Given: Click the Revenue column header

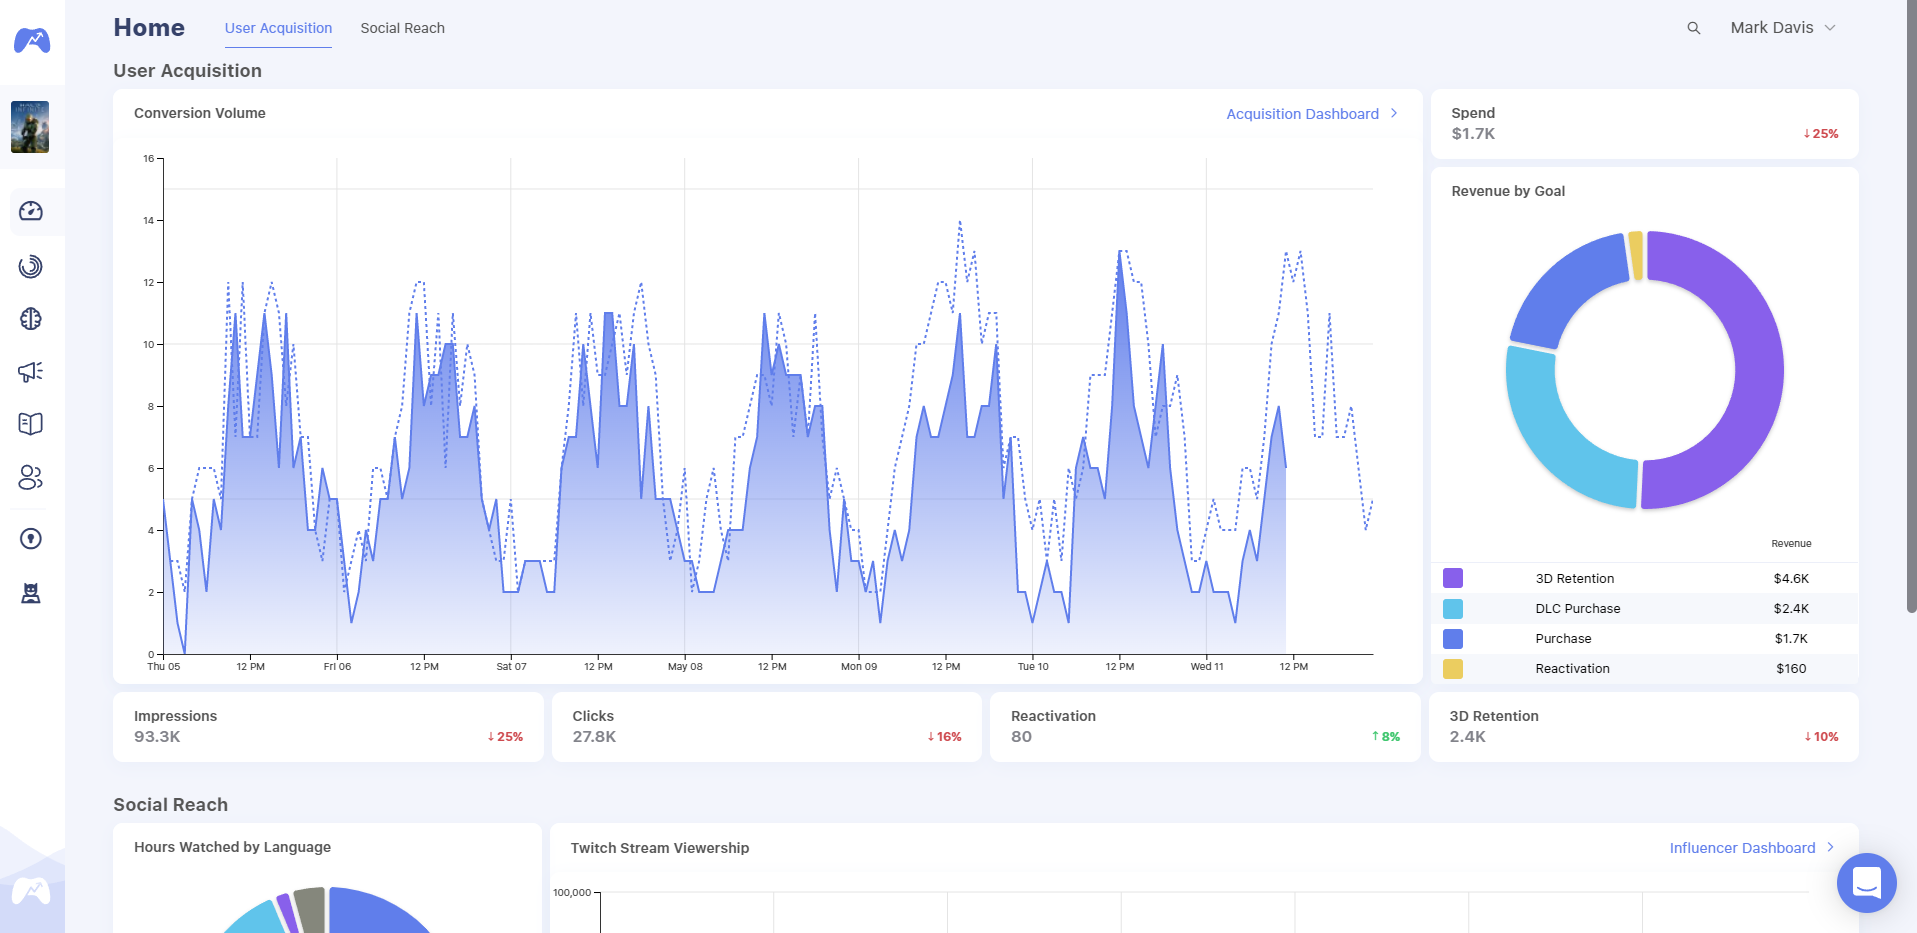Looking at the screenshot, I should (x=1791, y=544).
